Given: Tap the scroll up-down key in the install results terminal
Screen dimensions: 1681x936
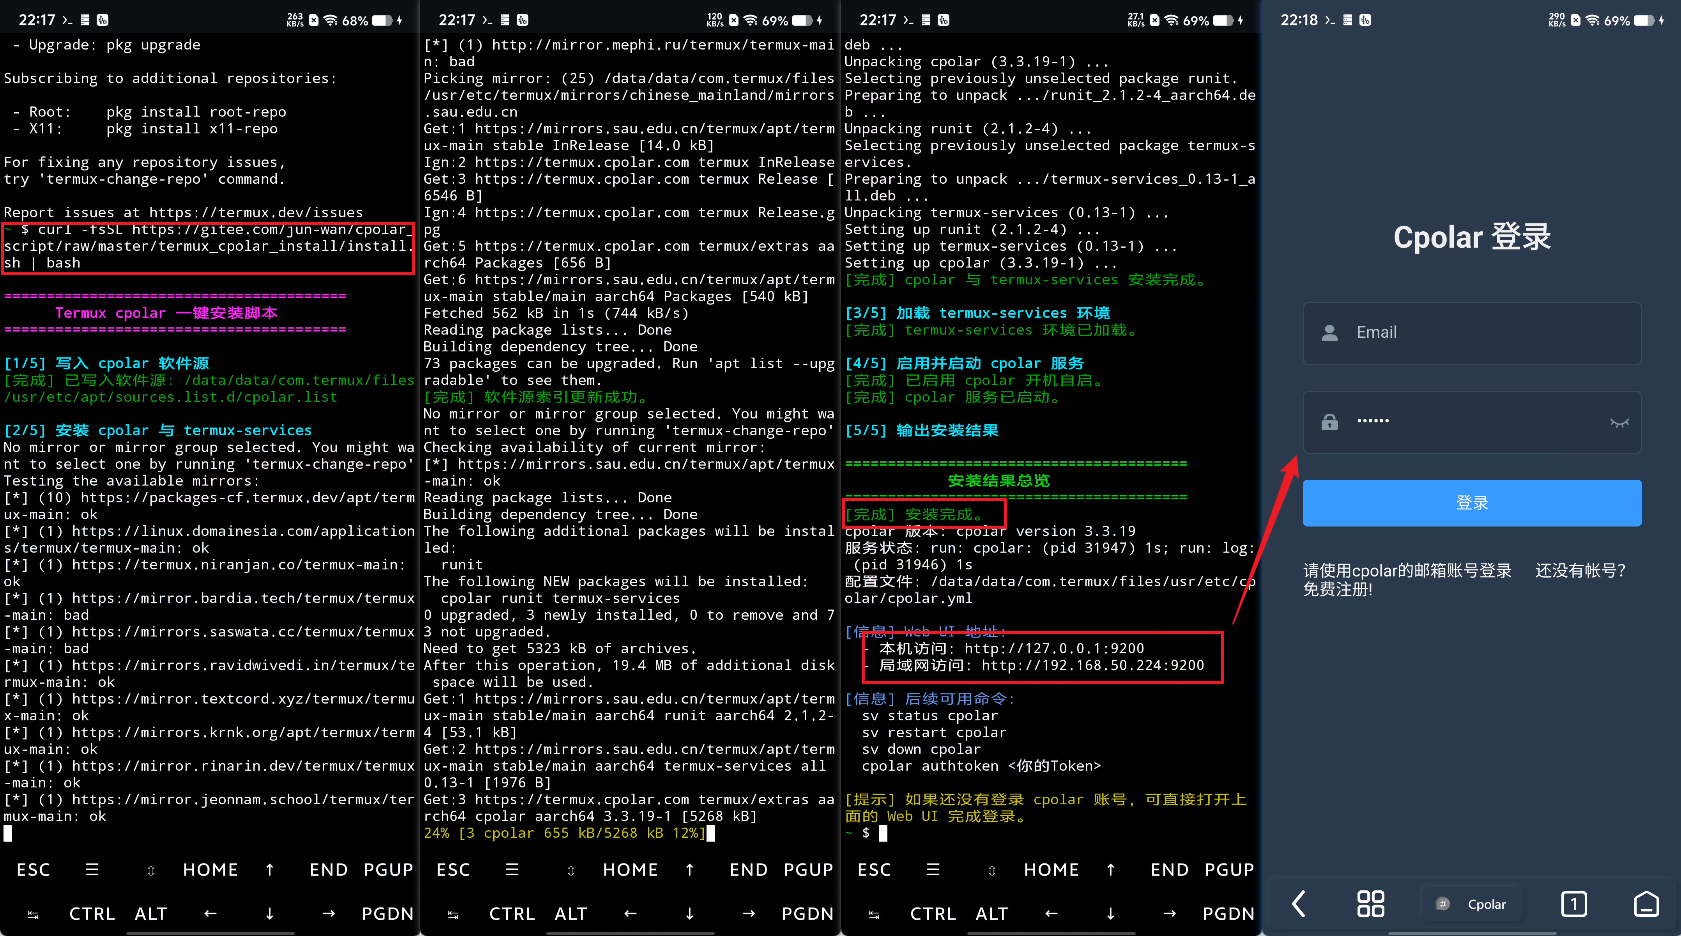Looking at the screenshot, I should coord(991,870).
